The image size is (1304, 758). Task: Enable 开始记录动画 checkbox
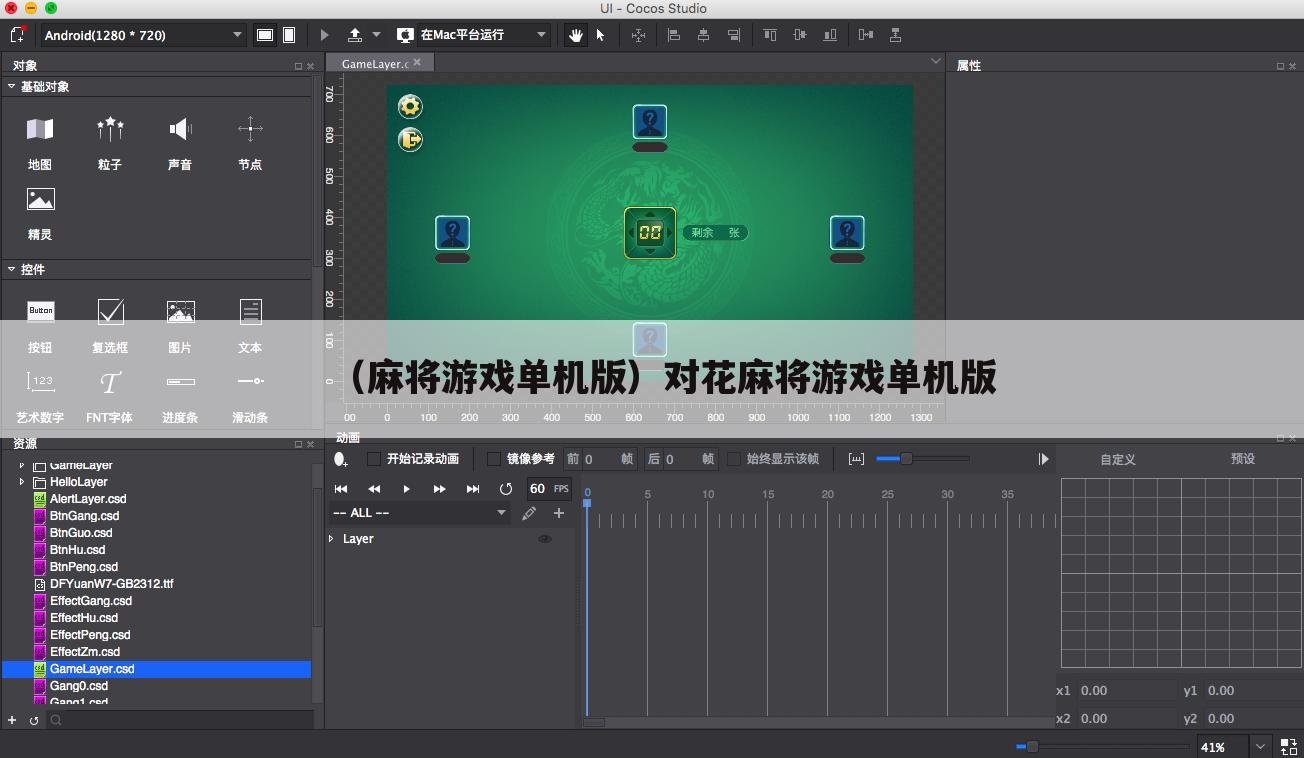tap(374, 459)
